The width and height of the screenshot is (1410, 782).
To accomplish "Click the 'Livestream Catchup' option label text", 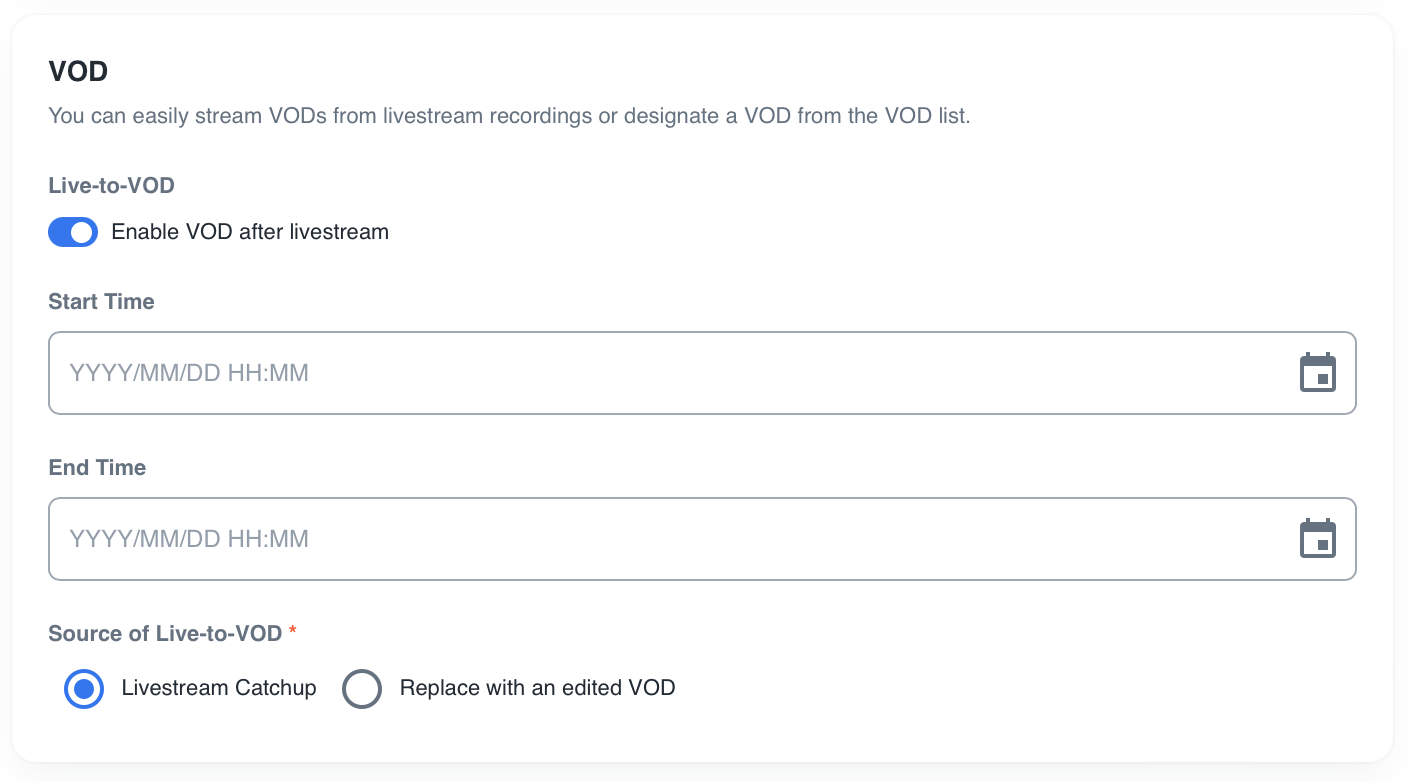I will (x=219, y=688).
